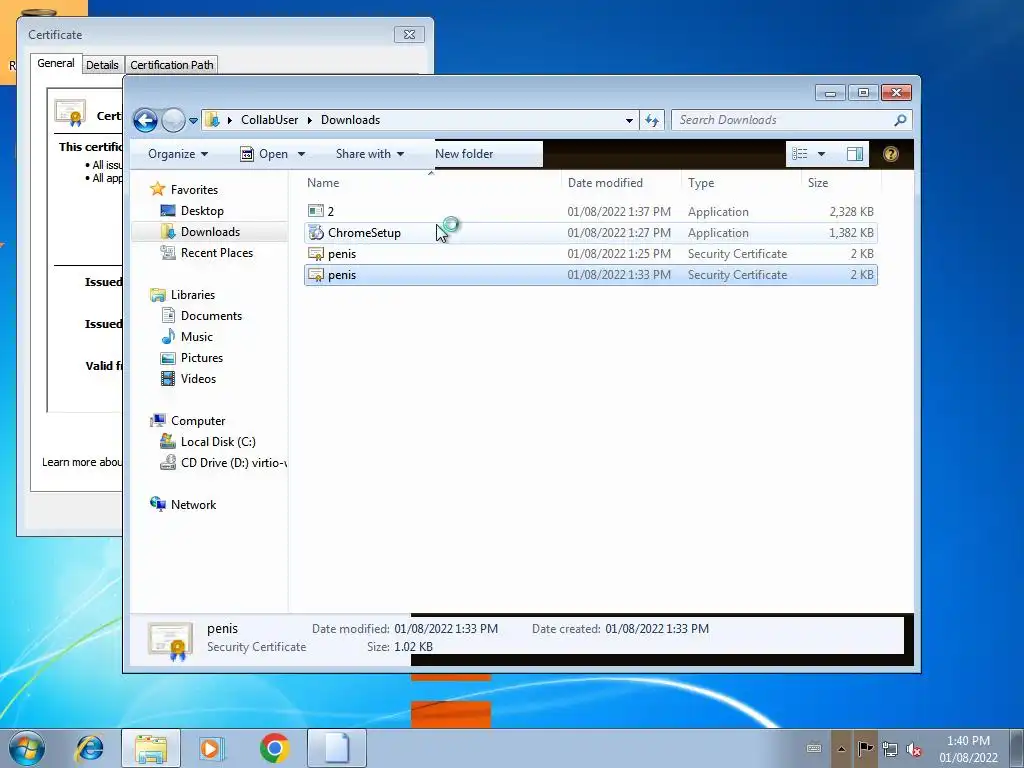Open Recent Places in the sidebar

[216, 253]
